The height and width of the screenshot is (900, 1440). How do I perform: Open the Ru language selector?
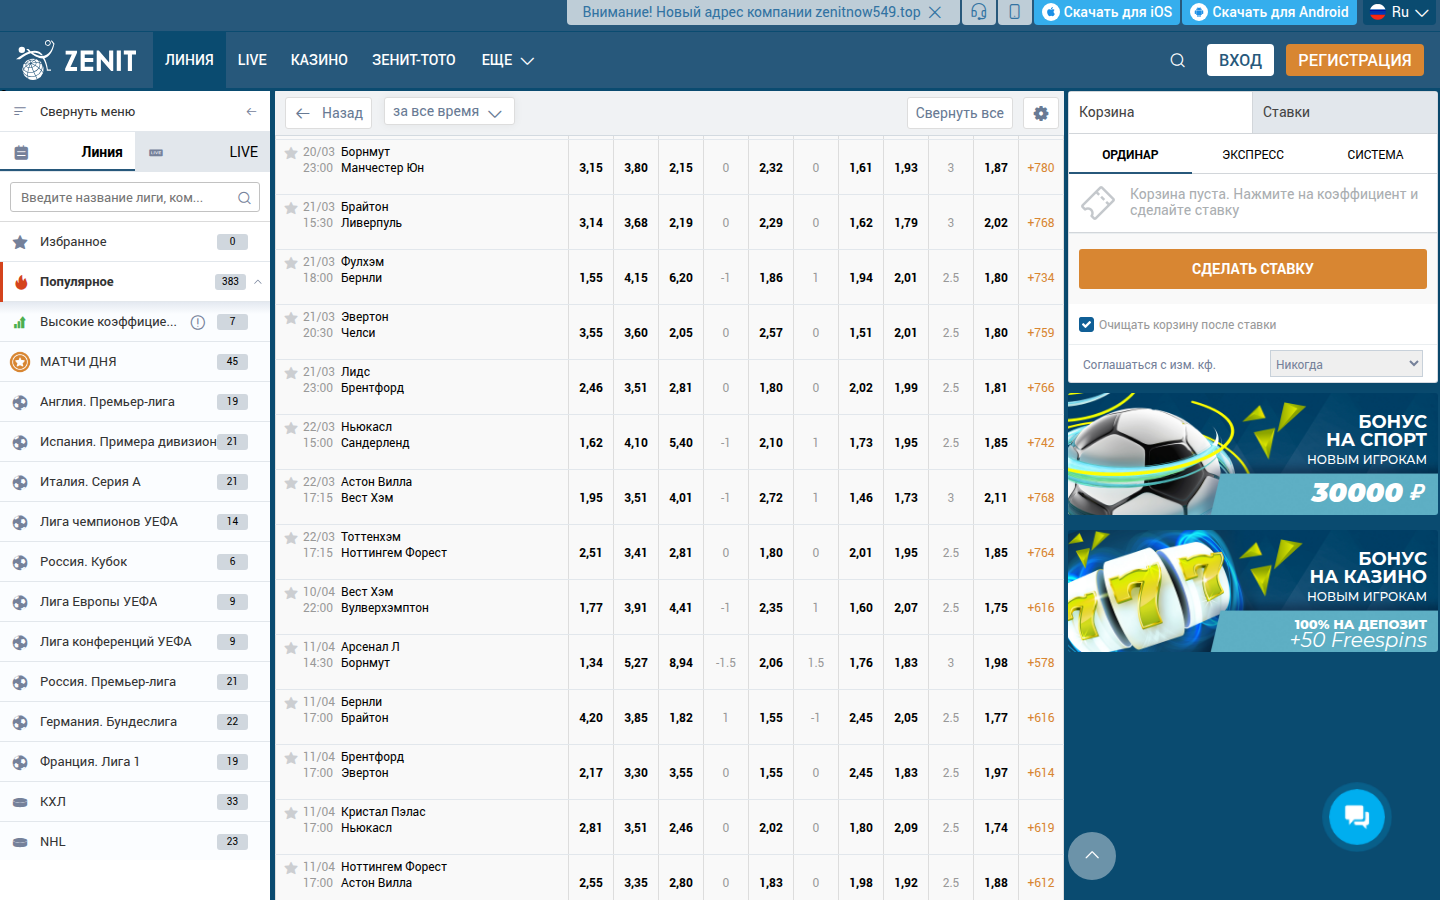(x=1398, y=13)
